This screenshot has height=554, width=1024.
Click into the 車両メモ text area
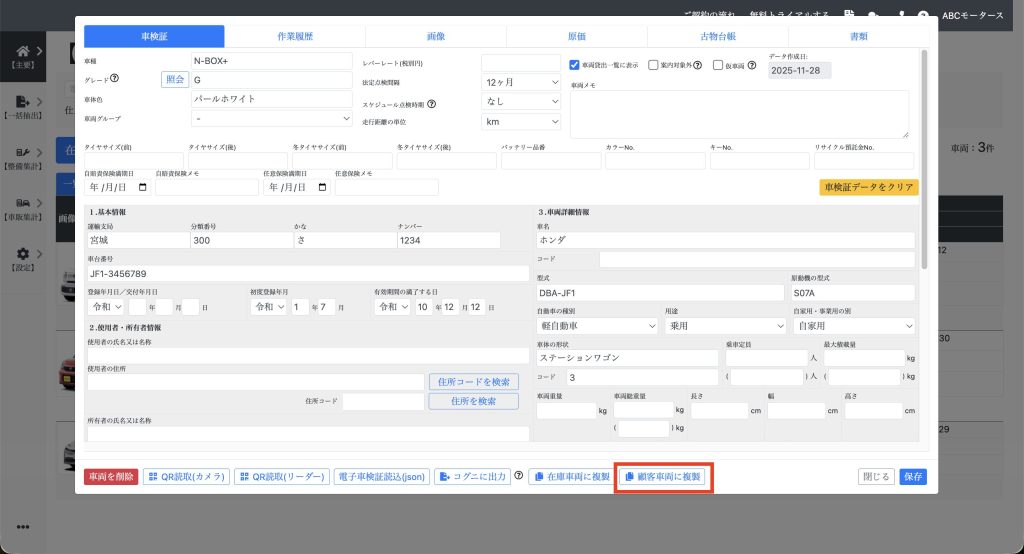(739, 114)
